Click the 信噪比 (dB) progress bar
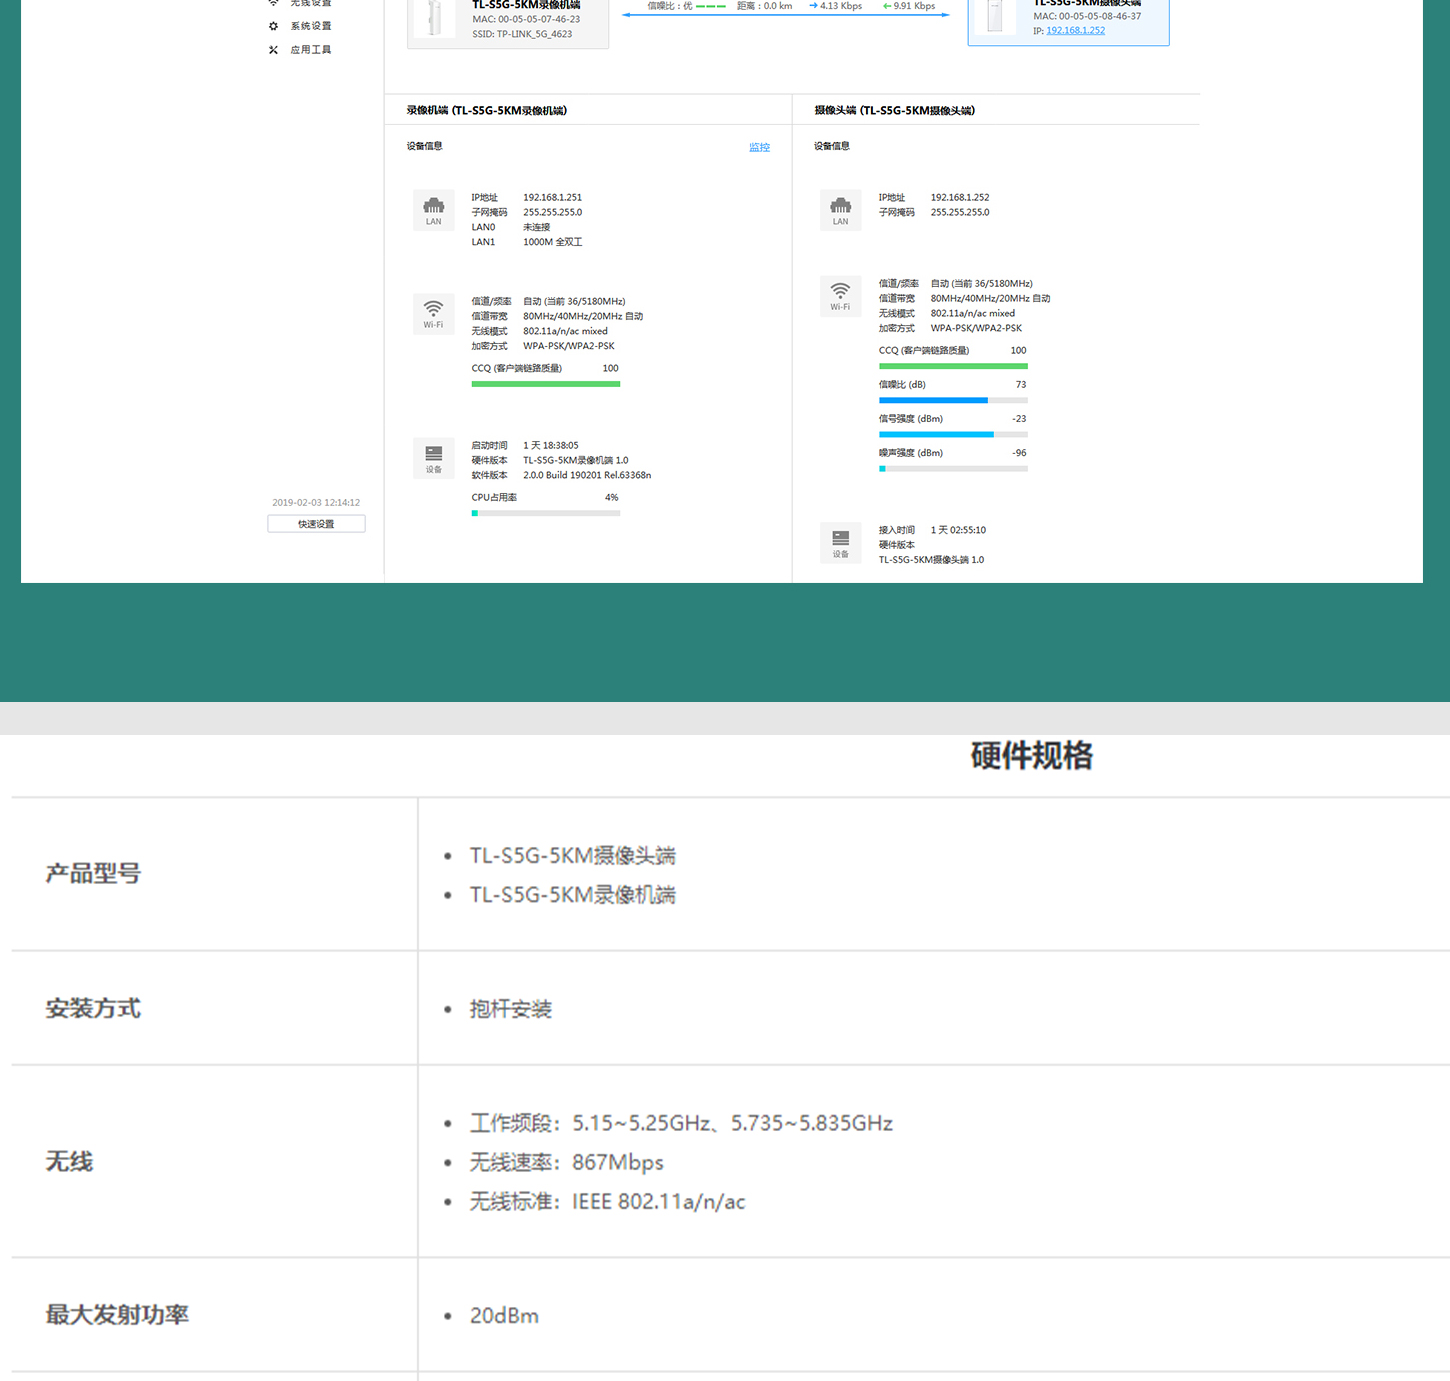This screenshot has width=1450, height=1381. (x=953, y=400)
